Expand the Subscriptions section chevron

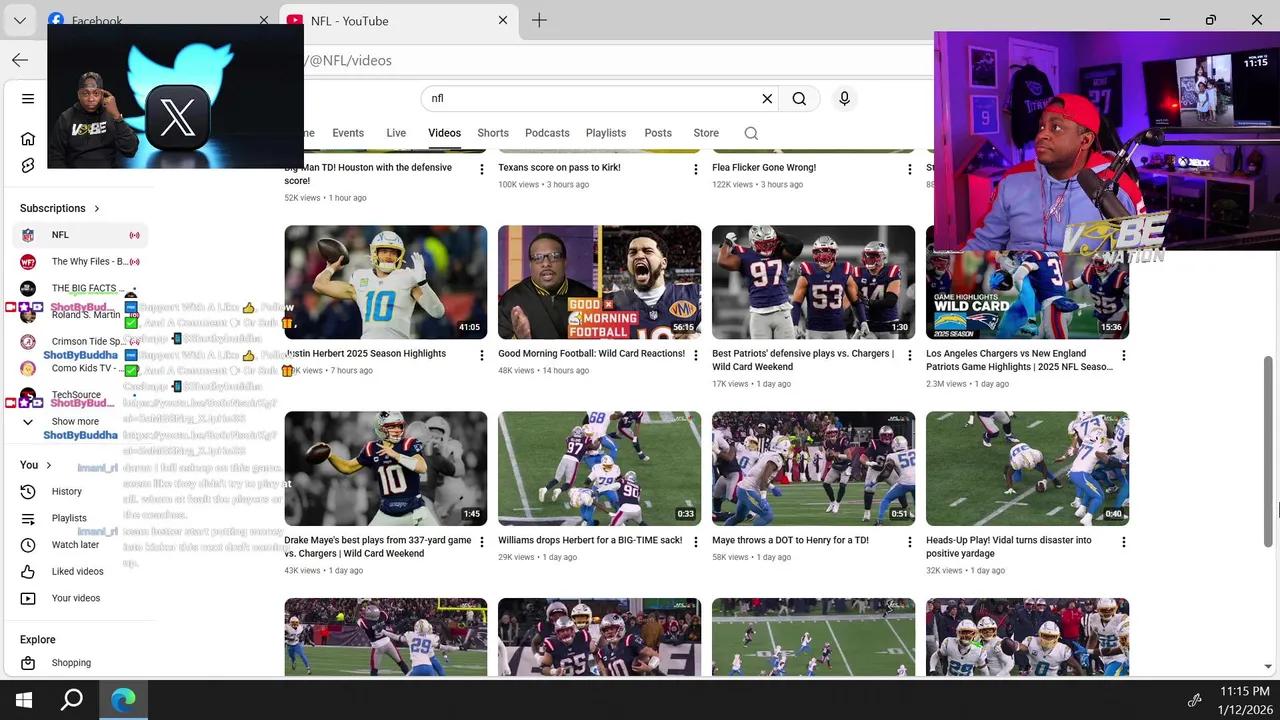click(x=97, y=208)
